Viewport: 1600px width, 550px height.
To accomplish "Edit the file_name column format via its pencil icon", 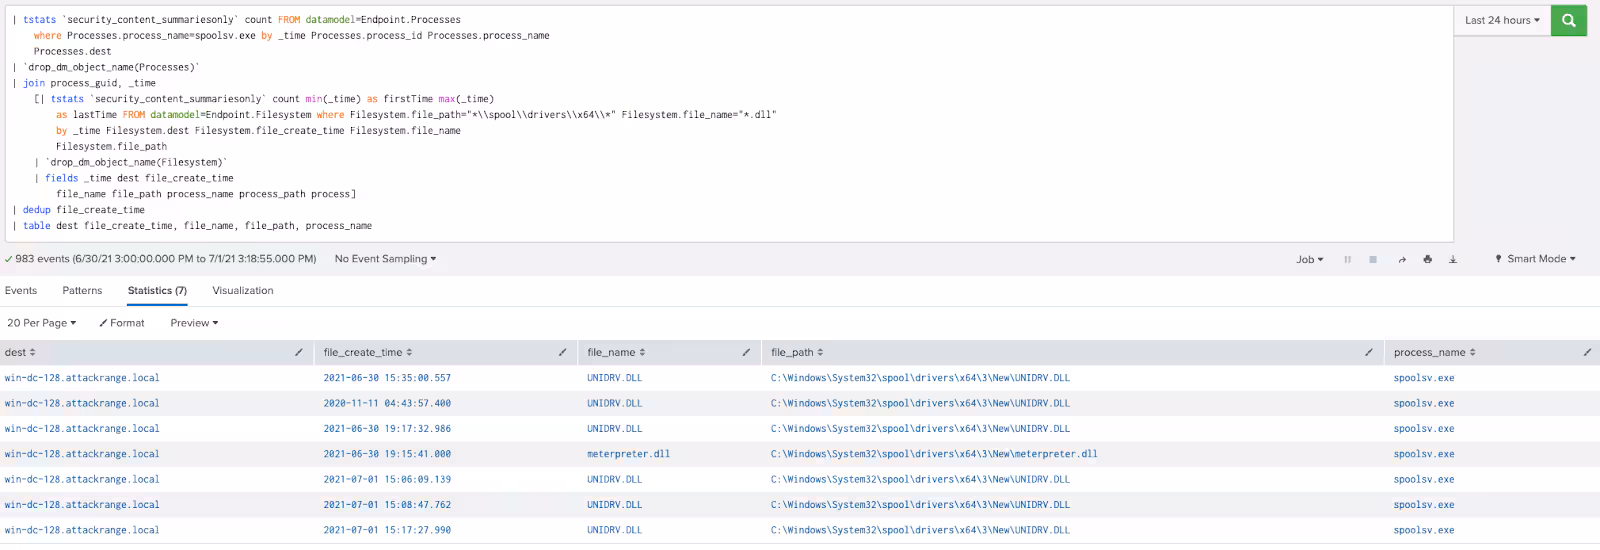I will 746,352.
